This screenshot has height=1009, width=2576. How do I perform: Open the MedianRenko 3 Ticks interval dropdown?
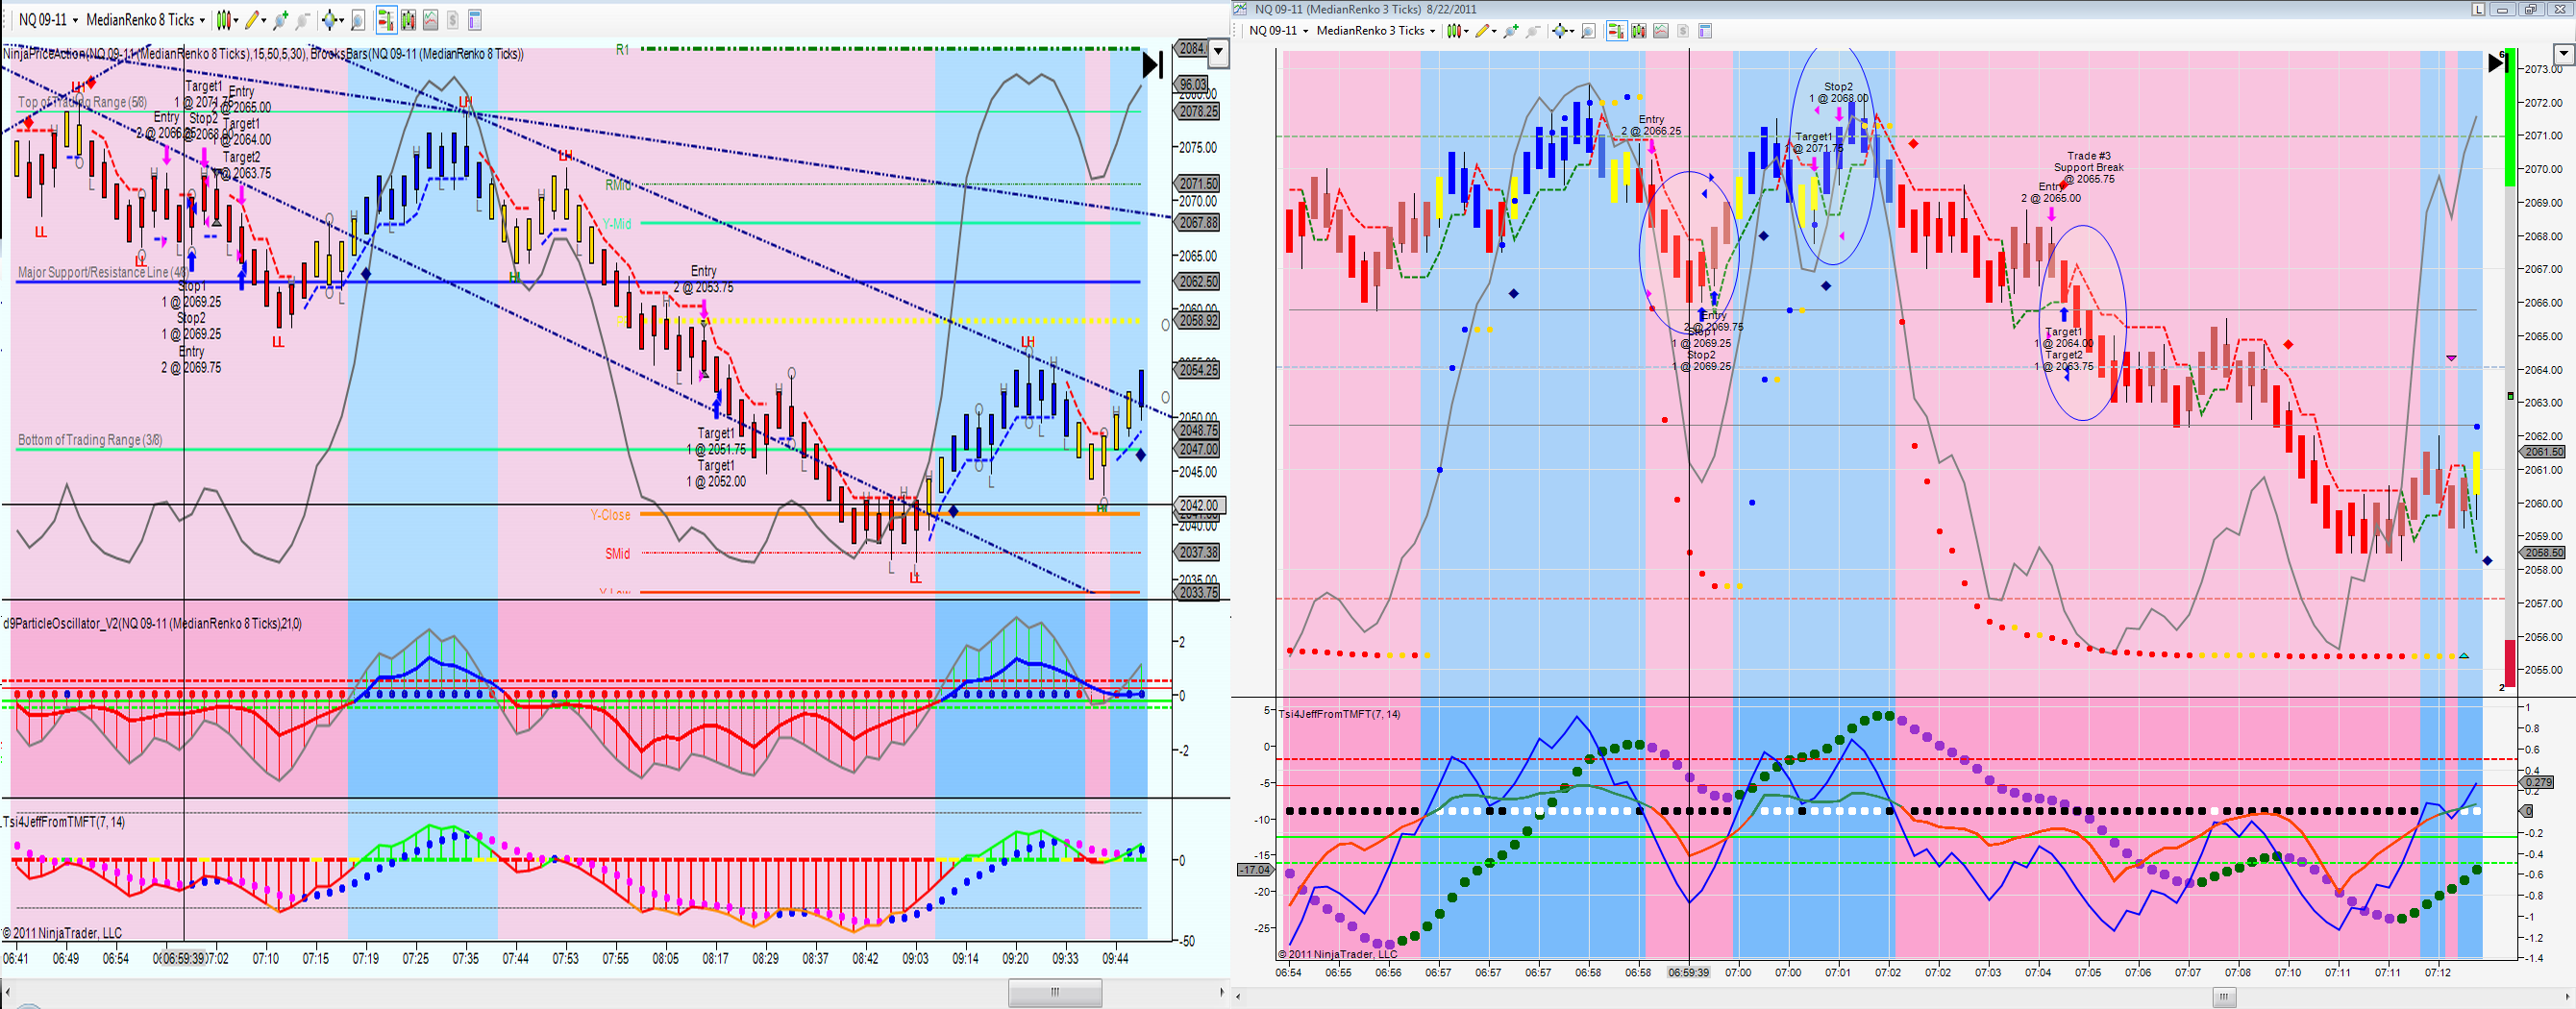tap(1375, 31)
